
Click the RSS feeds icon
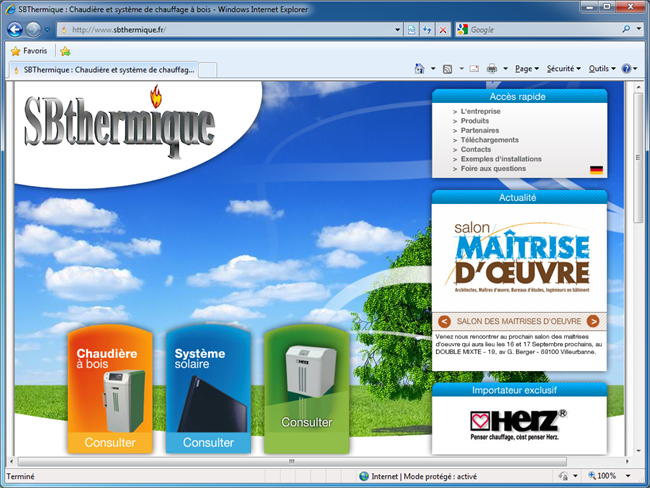[447, 69]
